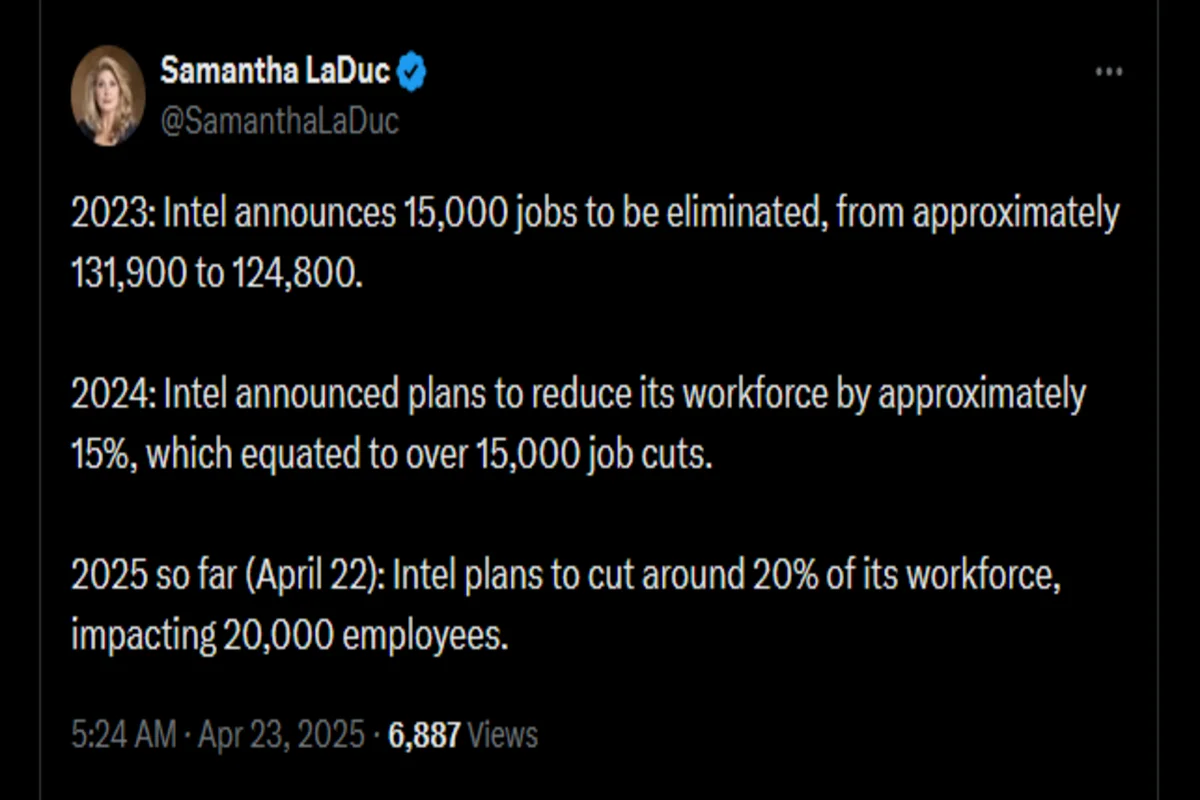Screen dimensions: 1200x800
Task: Click the 2023: label in the tweet
Action: (x=112, y=214)
